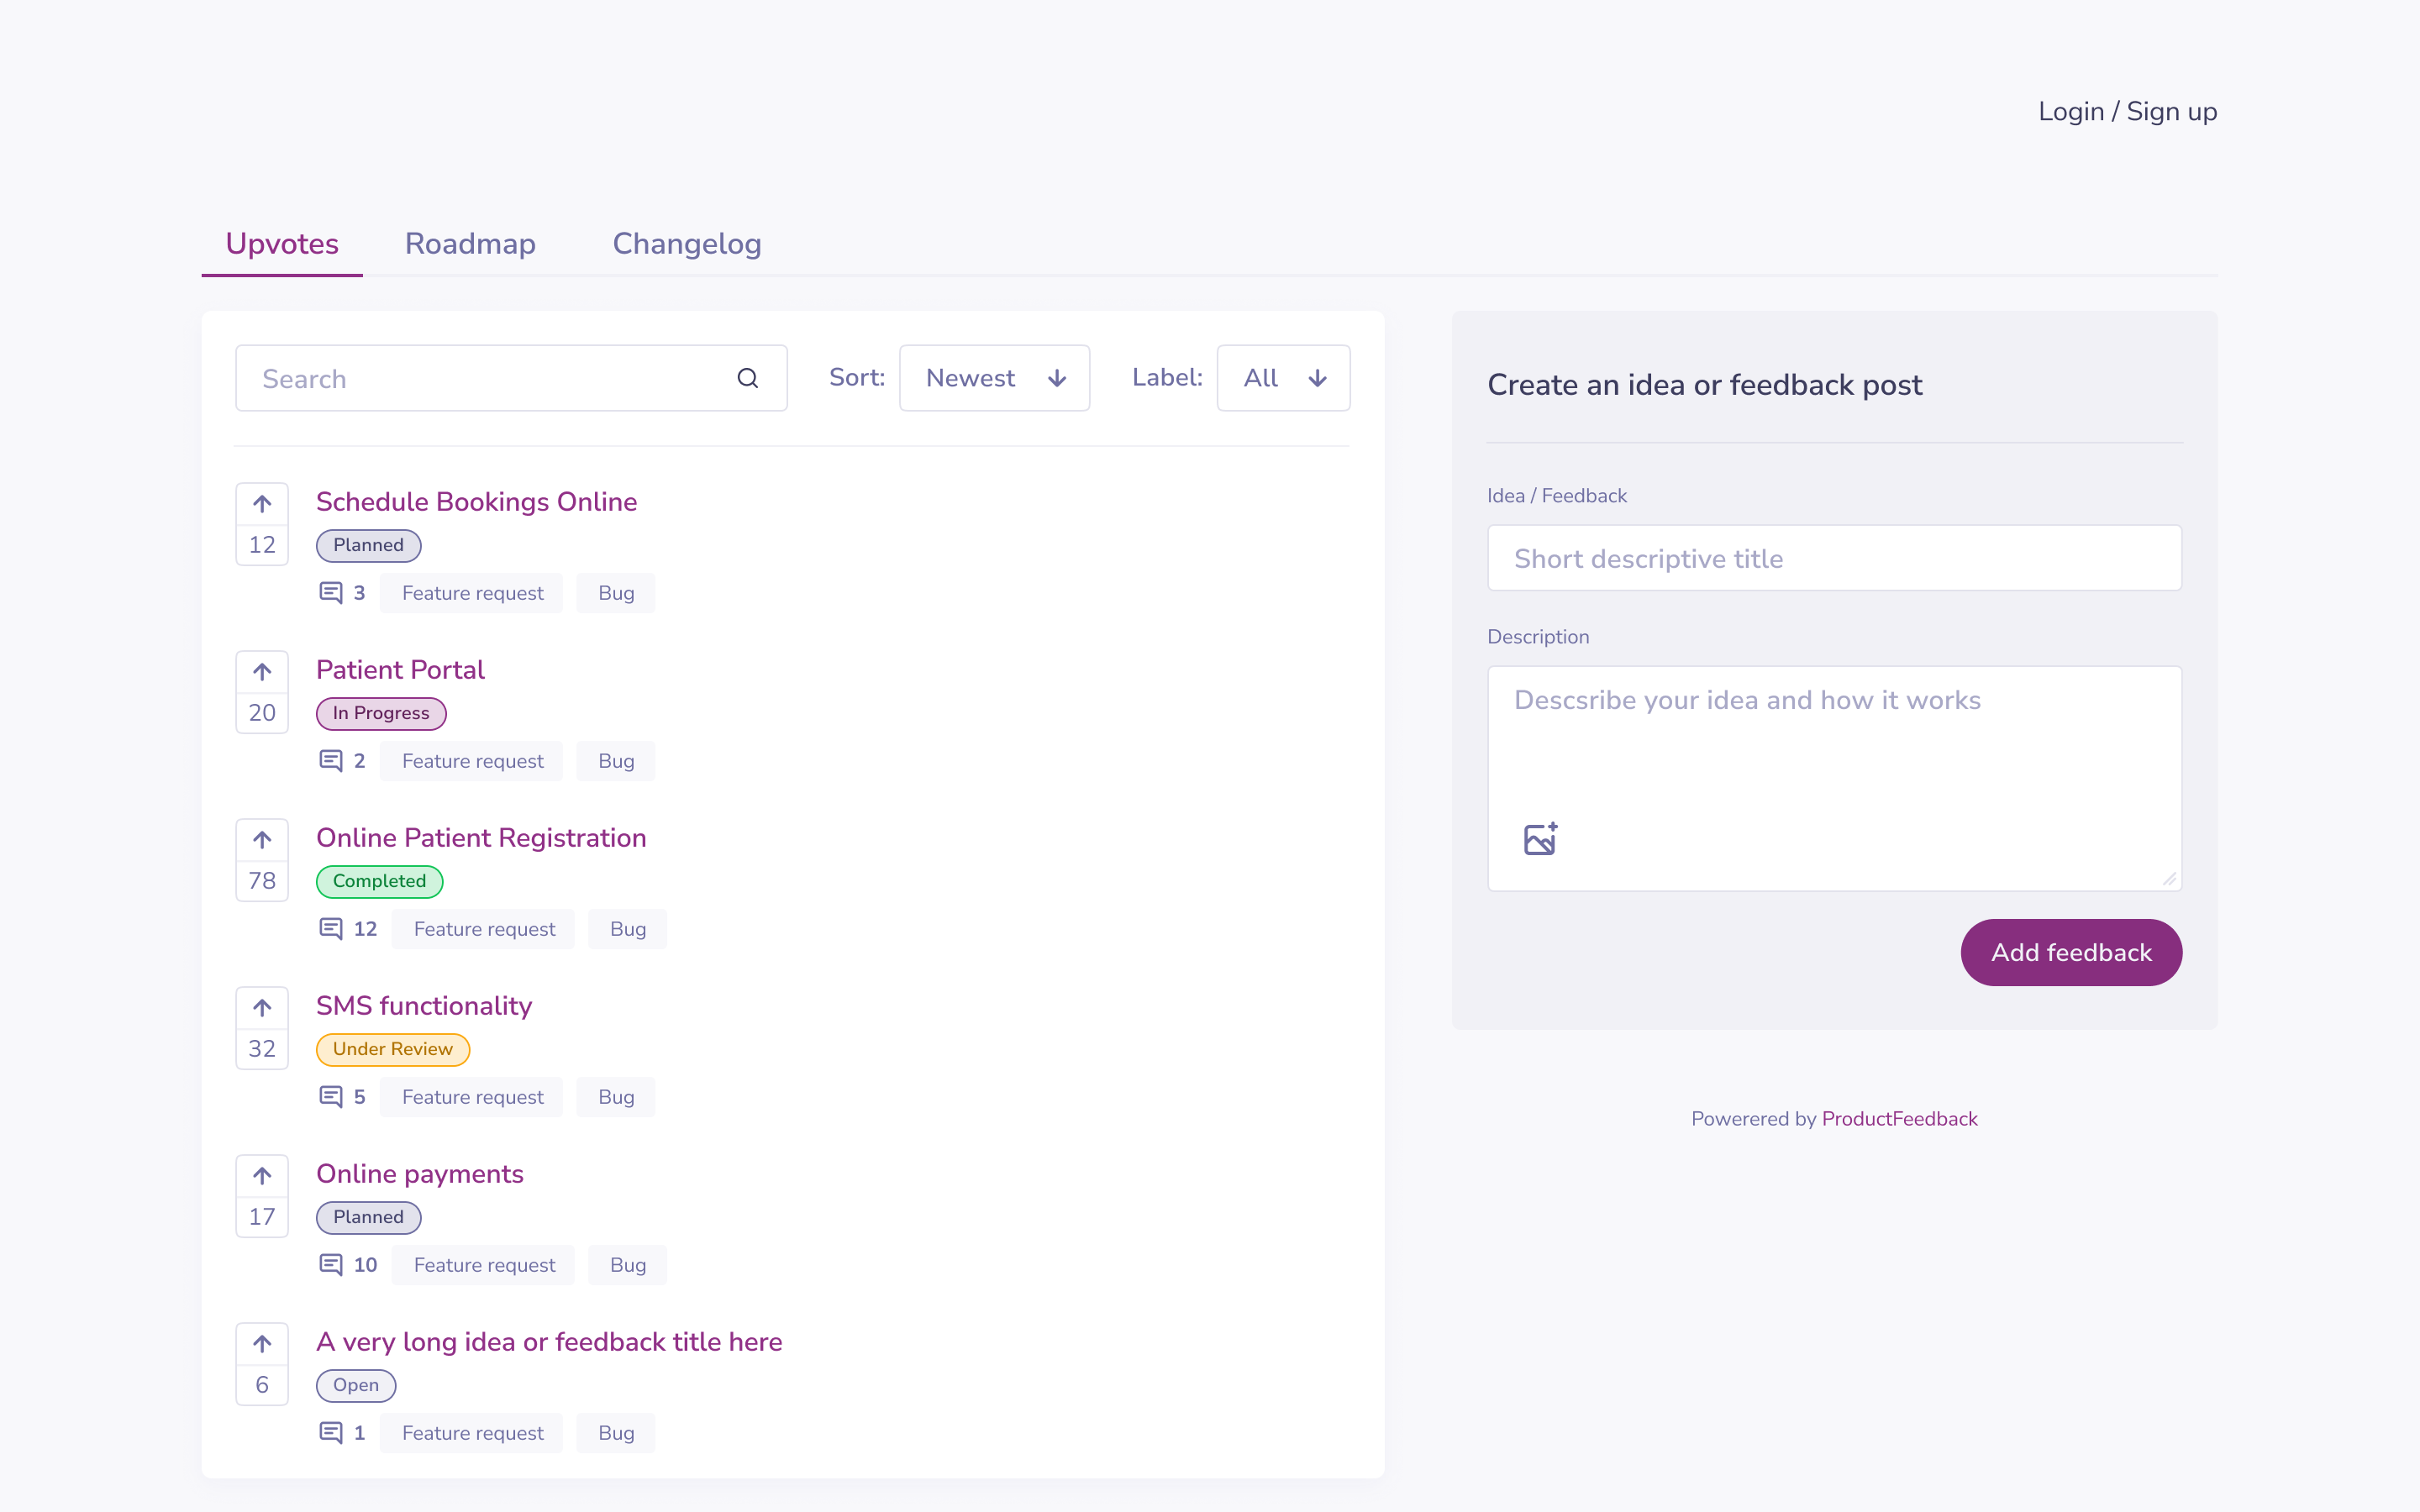The image size is (2420, 1512).
Task: Open SMS functionality post
Action: [x=424, y=1006]
